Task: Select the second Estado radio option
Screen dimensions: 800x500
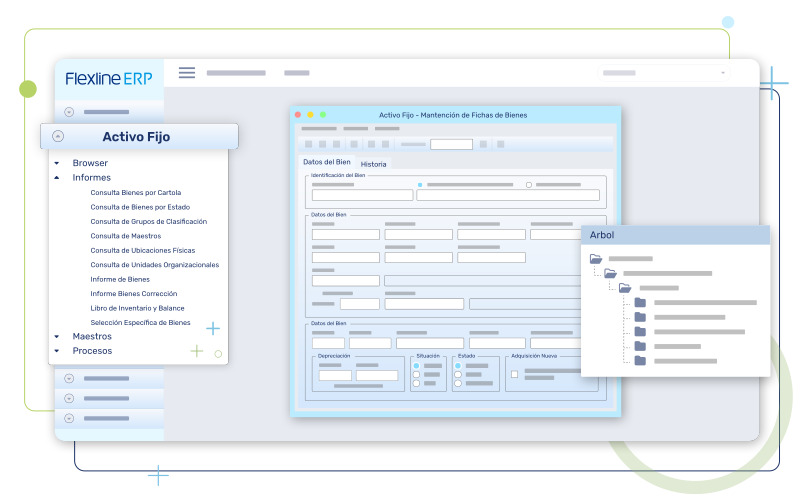Action: point(458,375)
